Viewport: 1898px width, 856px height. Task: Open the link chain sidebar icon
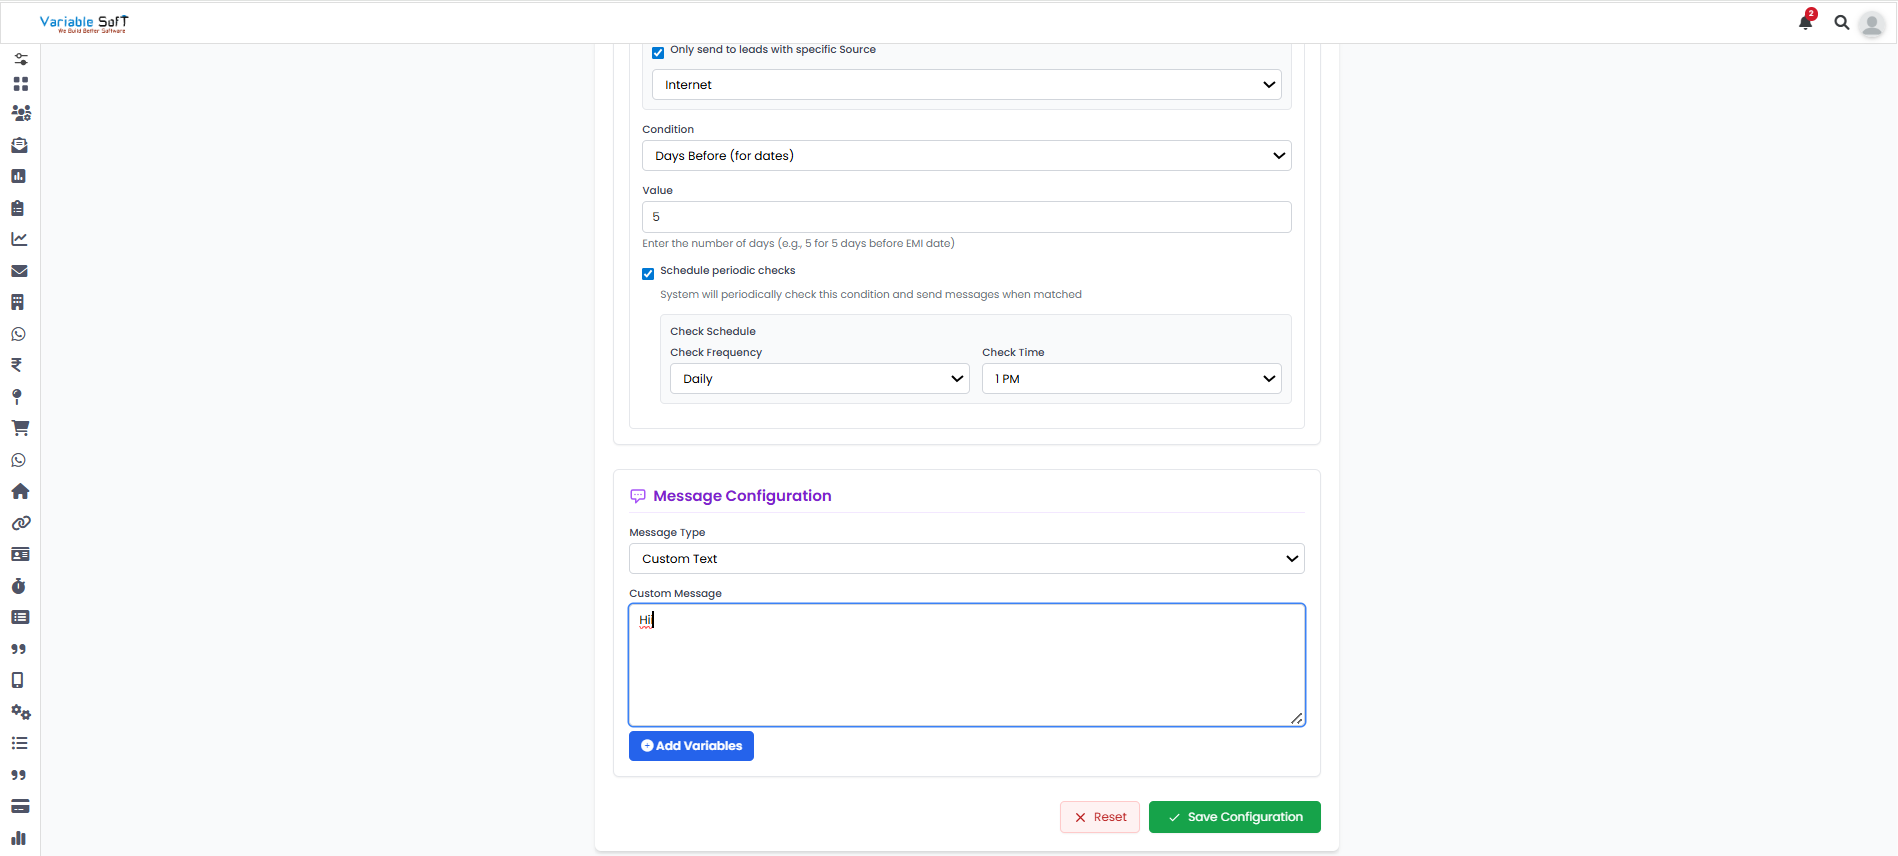(x=20, y=523)
